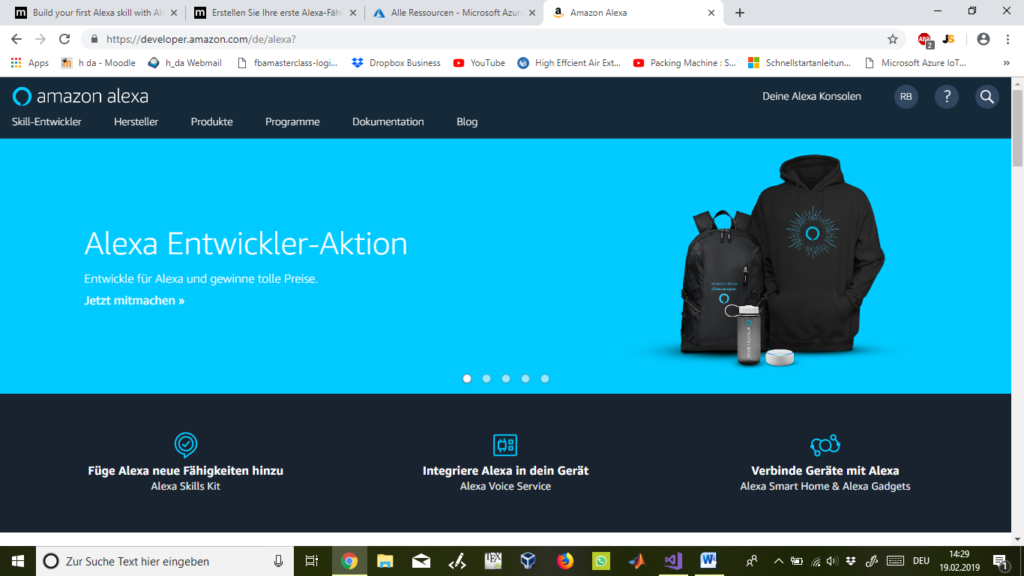
Task: Focus the browser address bar
Action: coord(493,39)
